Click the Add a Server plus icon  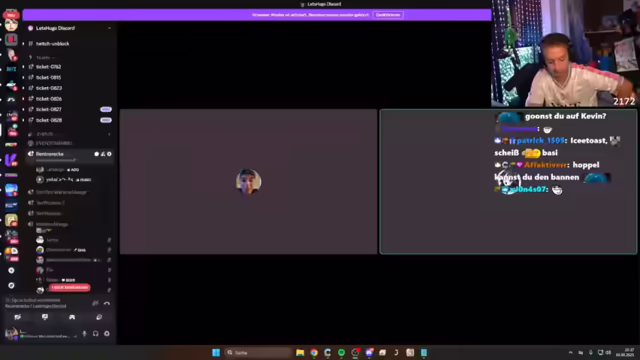pos(11,270)
